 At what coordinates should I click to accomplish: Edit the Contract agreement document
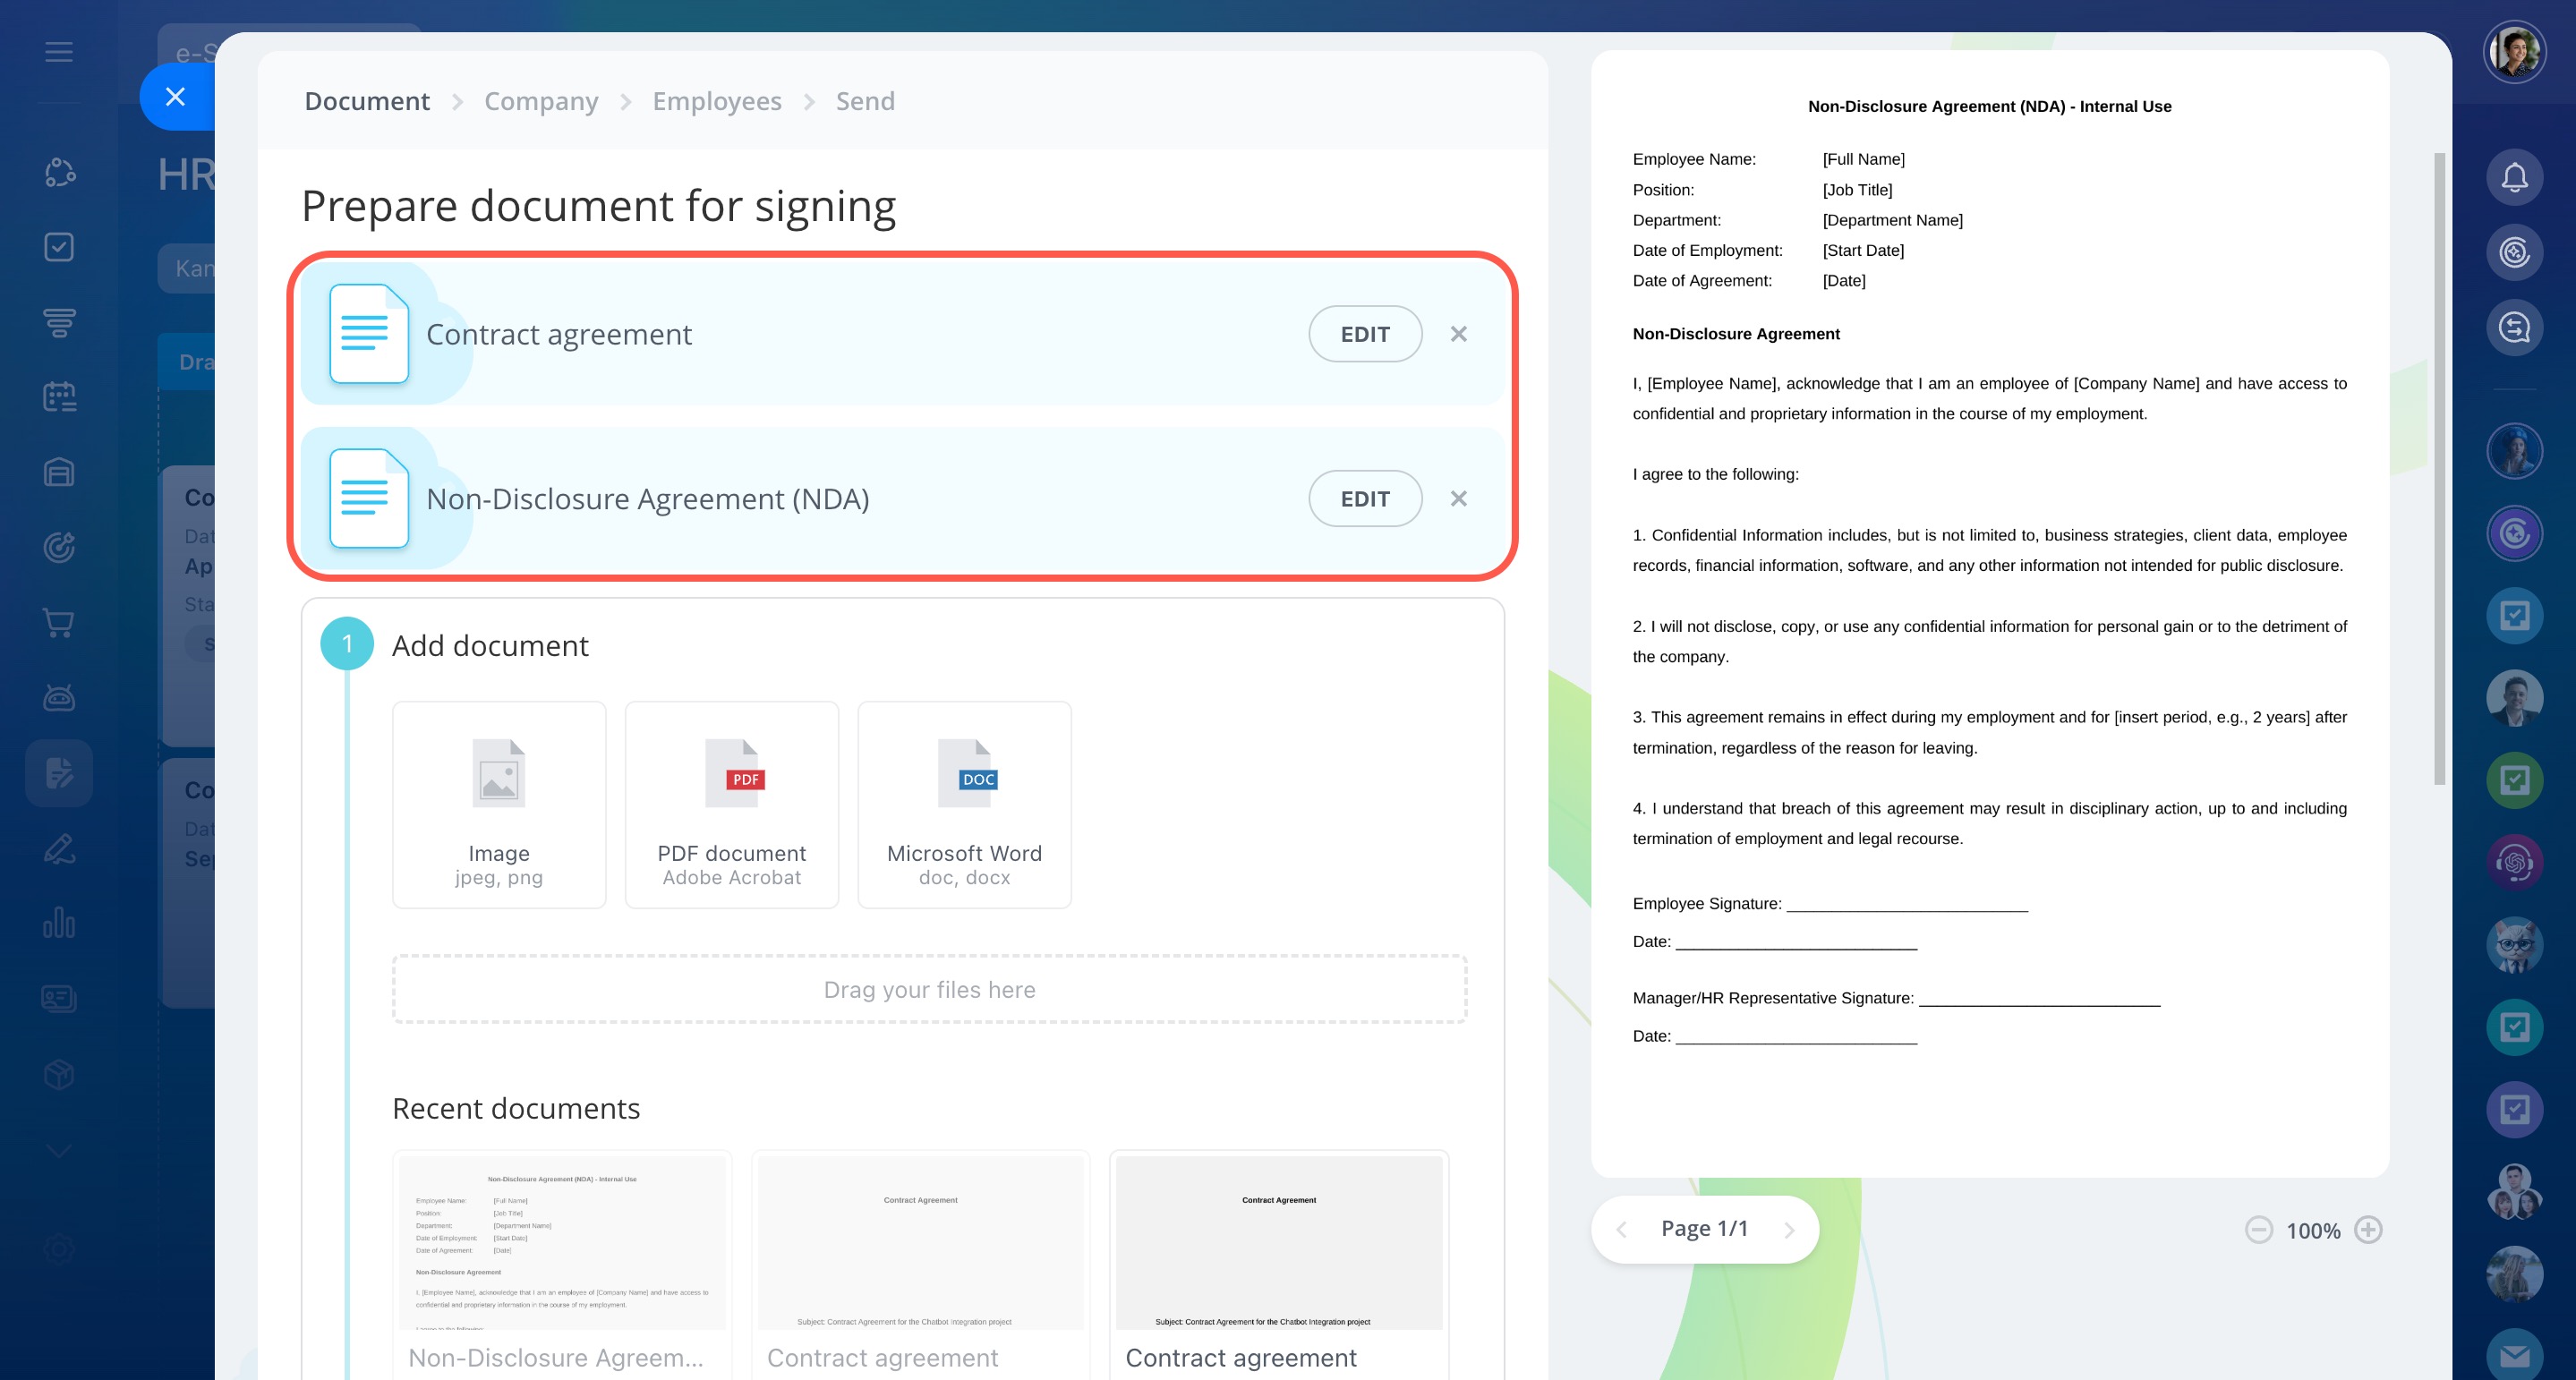coord(1365,334)
